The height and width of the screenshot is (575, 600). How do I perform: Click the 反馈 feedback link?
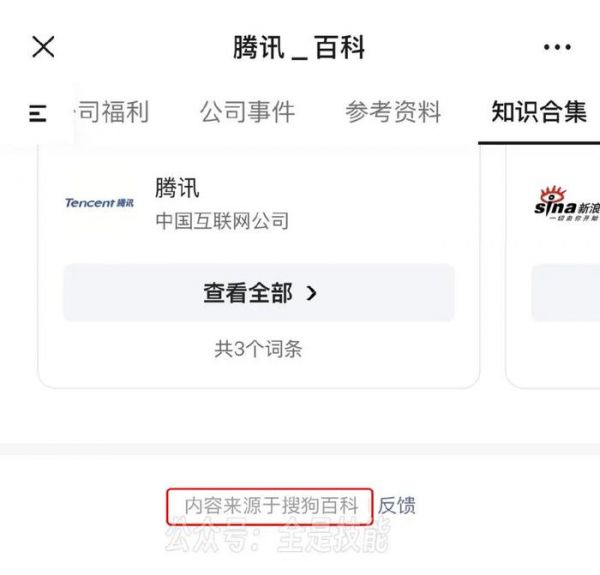pos(396,505)
